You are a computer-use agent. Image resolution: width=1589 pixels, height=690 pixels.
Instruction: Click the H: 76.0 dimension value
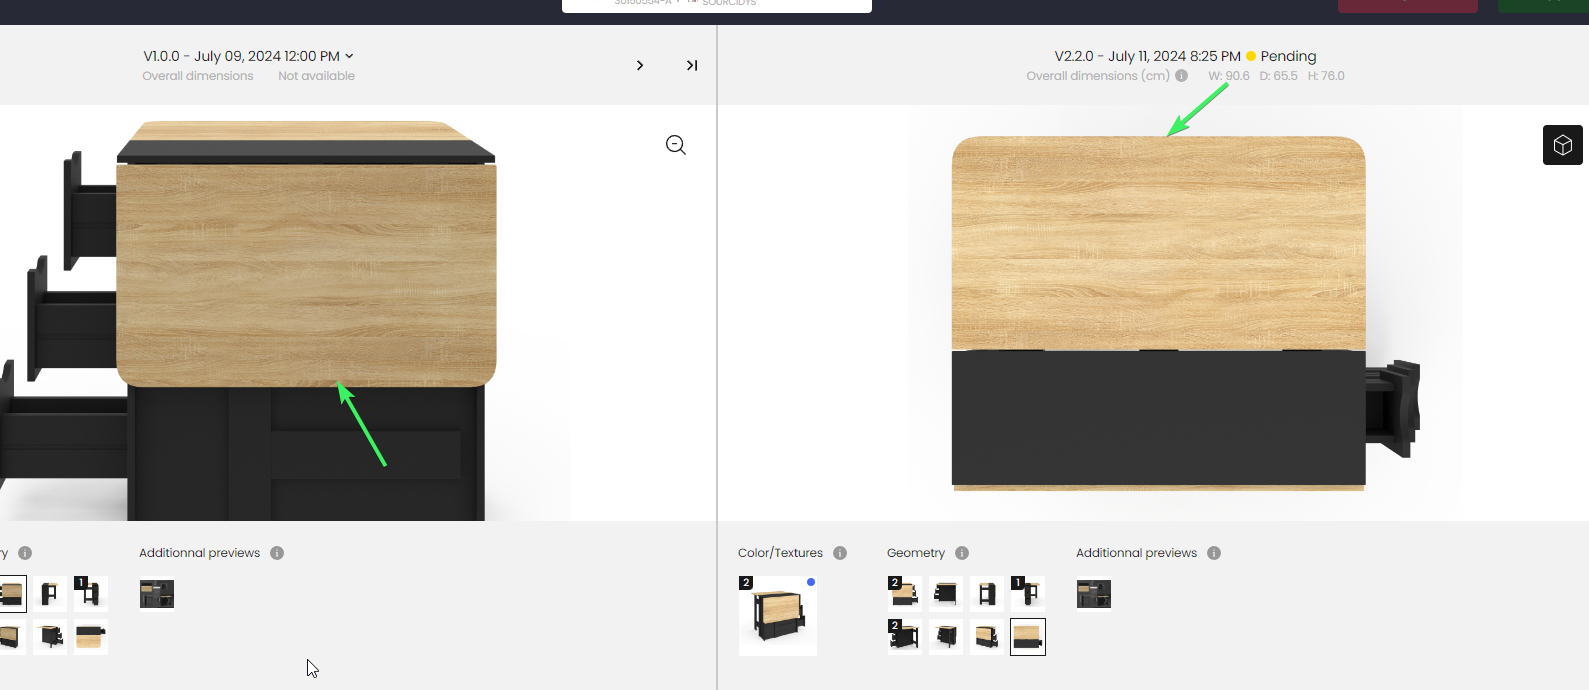[x=1326, y=76]
